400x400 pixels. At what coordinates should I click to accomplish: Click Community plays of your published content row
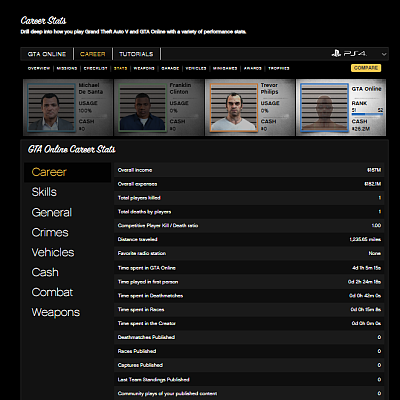249,393
